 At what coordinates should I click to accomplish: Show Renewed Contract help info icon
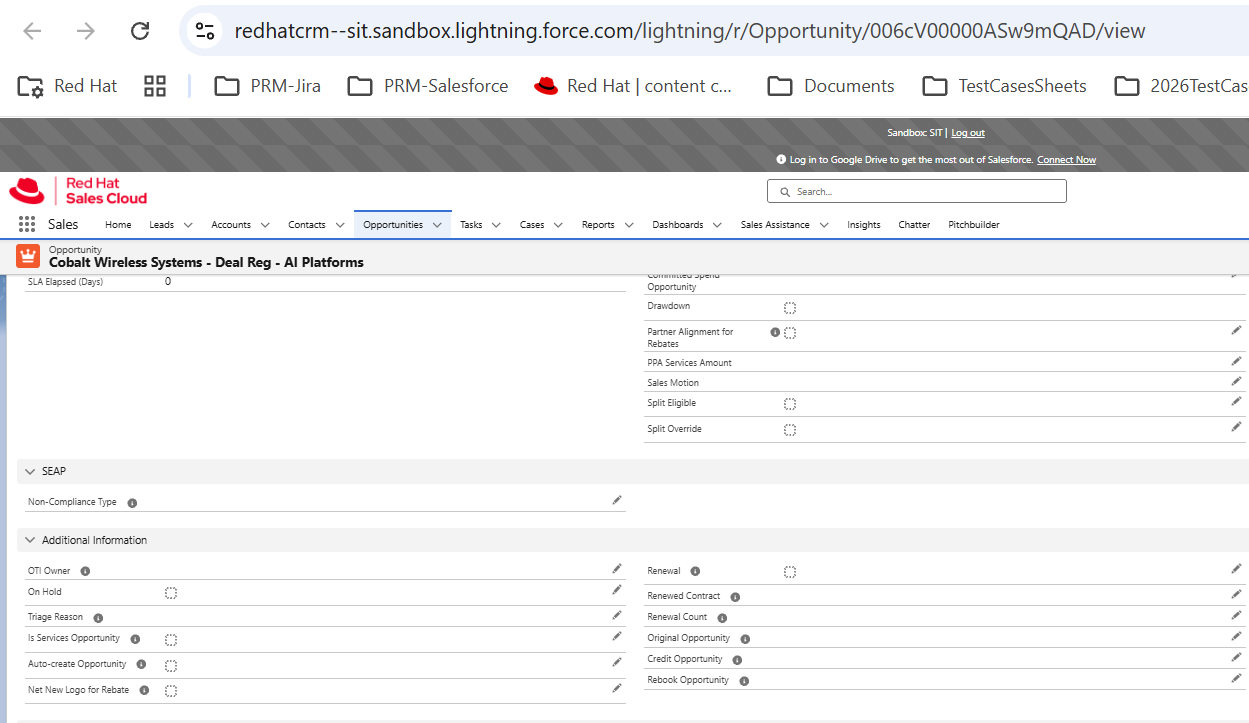pyautogui.click(x=735, y=597)
